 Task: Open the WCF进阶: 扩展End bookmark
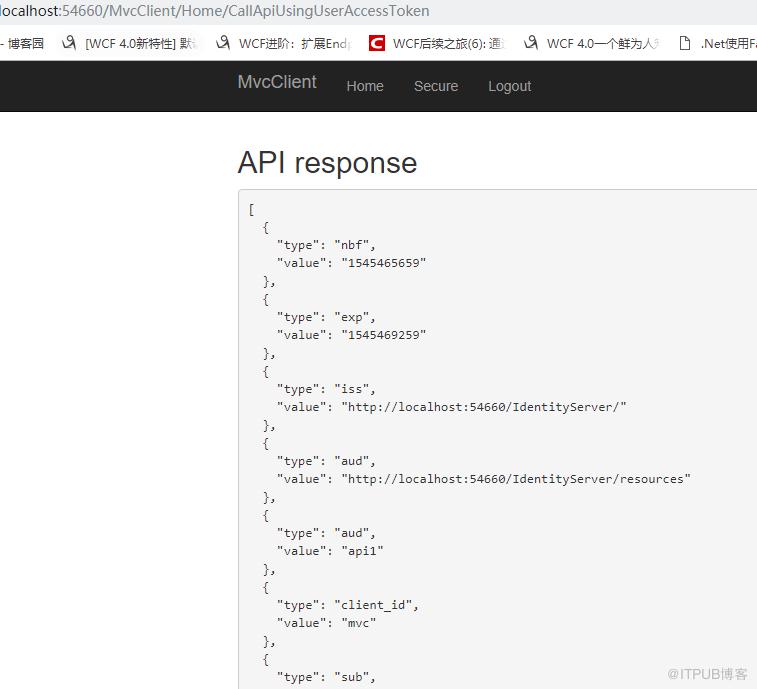tap(295, 43)
